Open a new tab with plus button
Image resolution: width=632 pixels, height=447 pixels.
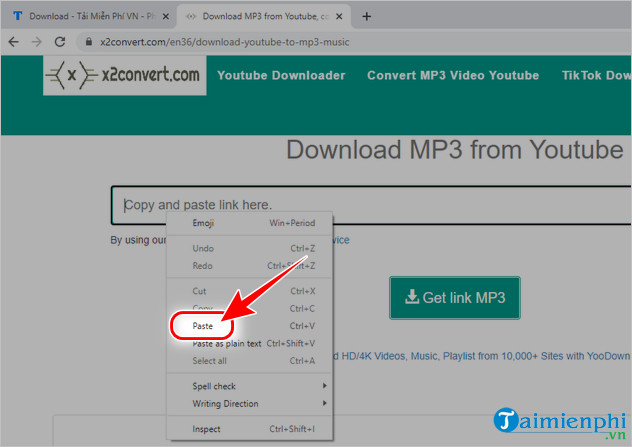point(366,17)
